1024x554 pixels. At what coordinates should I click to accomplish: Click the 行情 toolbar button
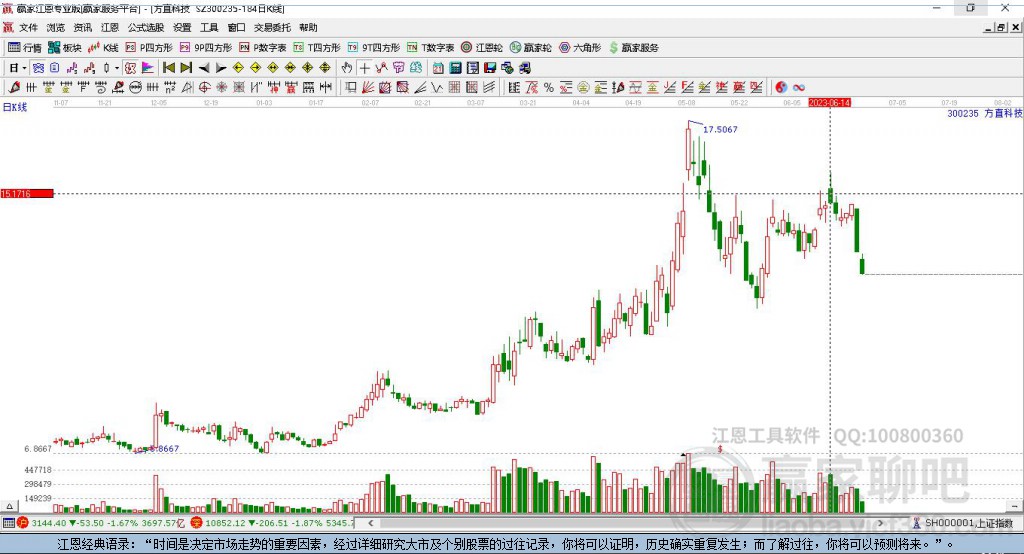click(25, 48)
